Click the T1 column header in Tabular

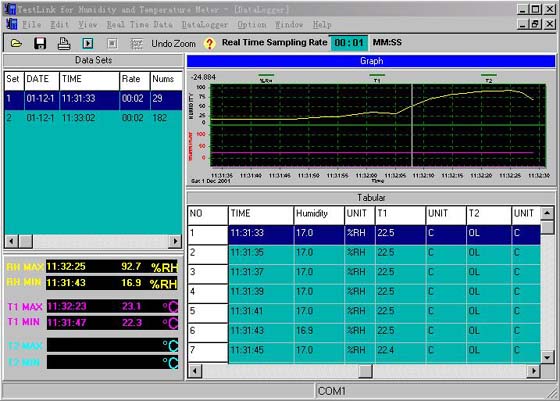click(x=401, y=215)
